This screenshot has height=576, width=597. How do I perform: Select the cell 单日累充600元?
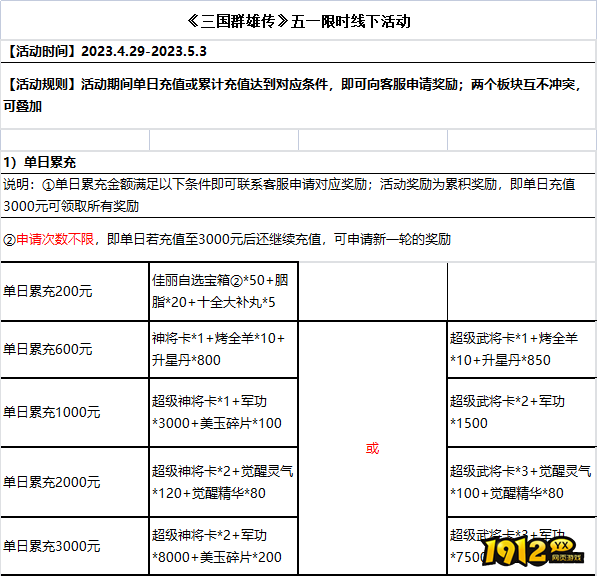[x=75, y=349]
